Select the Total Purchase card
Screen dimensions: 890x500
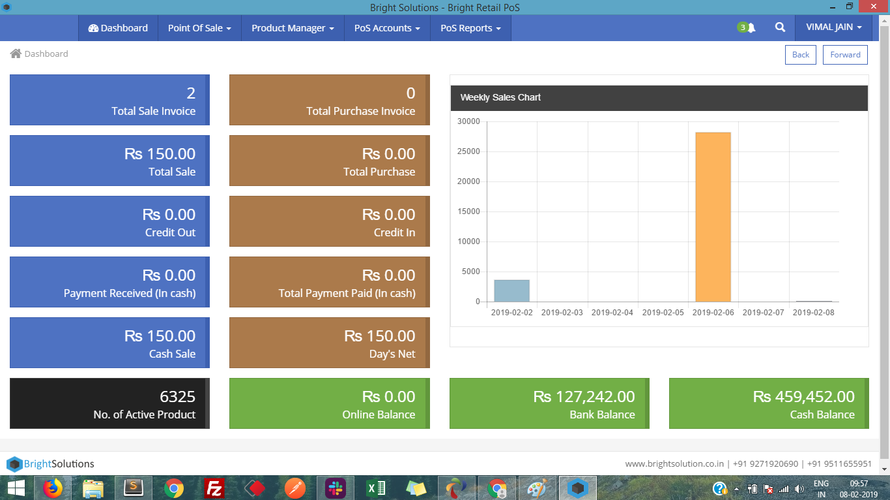(x=329, y=161)
